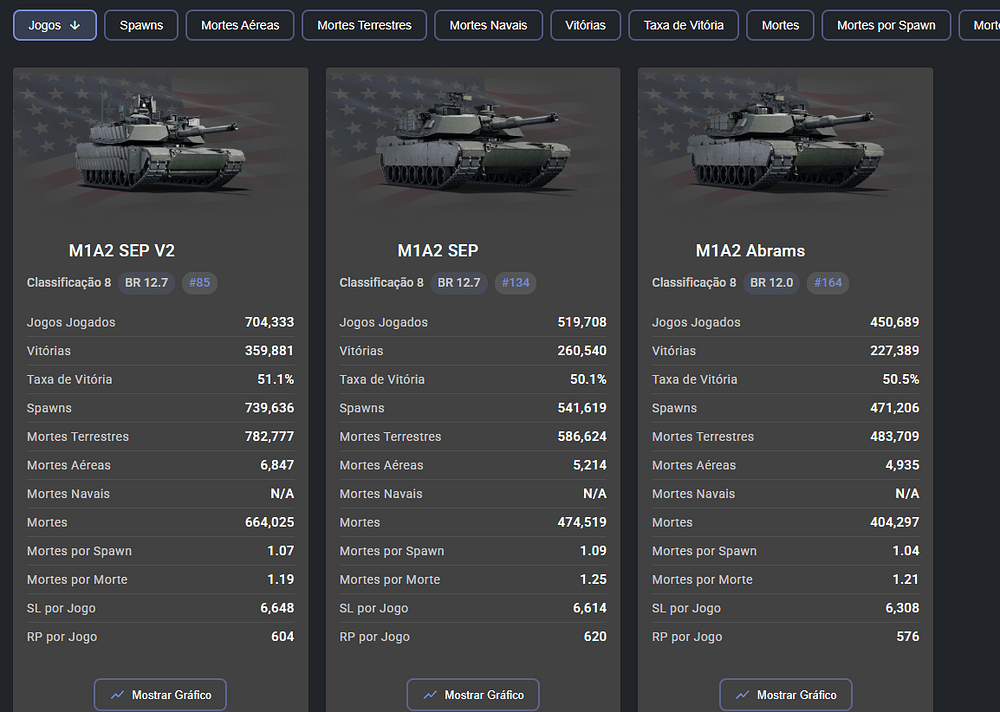
Task: Click the Jogos sort button with arrow
Action: point(55,25)
